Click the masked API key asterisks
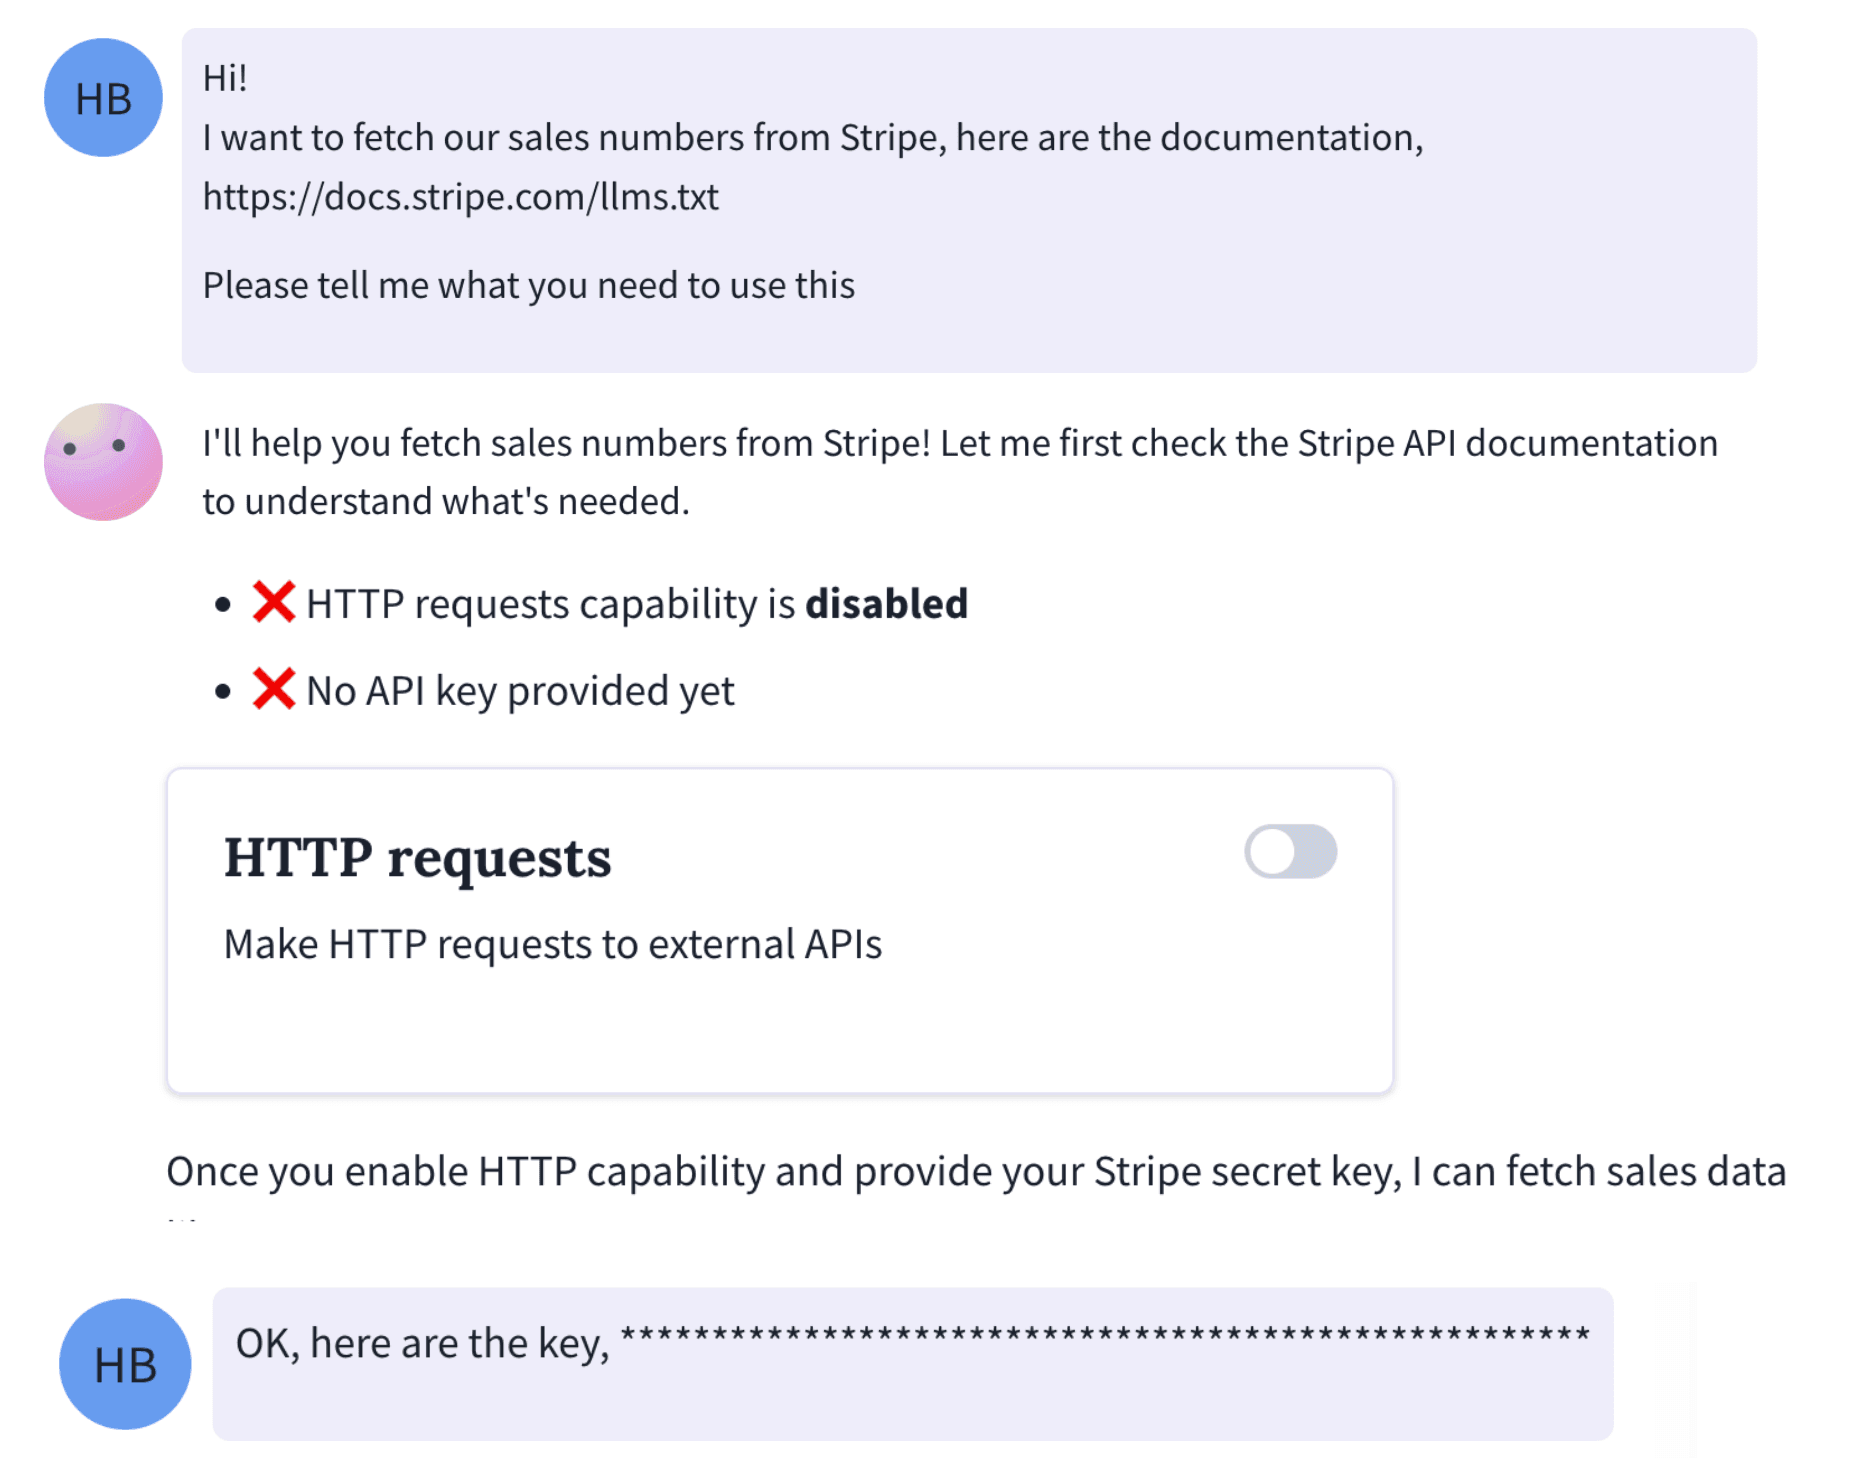Image resolution: width=1850 pixels, height=1474 pixels. 1104,1336
